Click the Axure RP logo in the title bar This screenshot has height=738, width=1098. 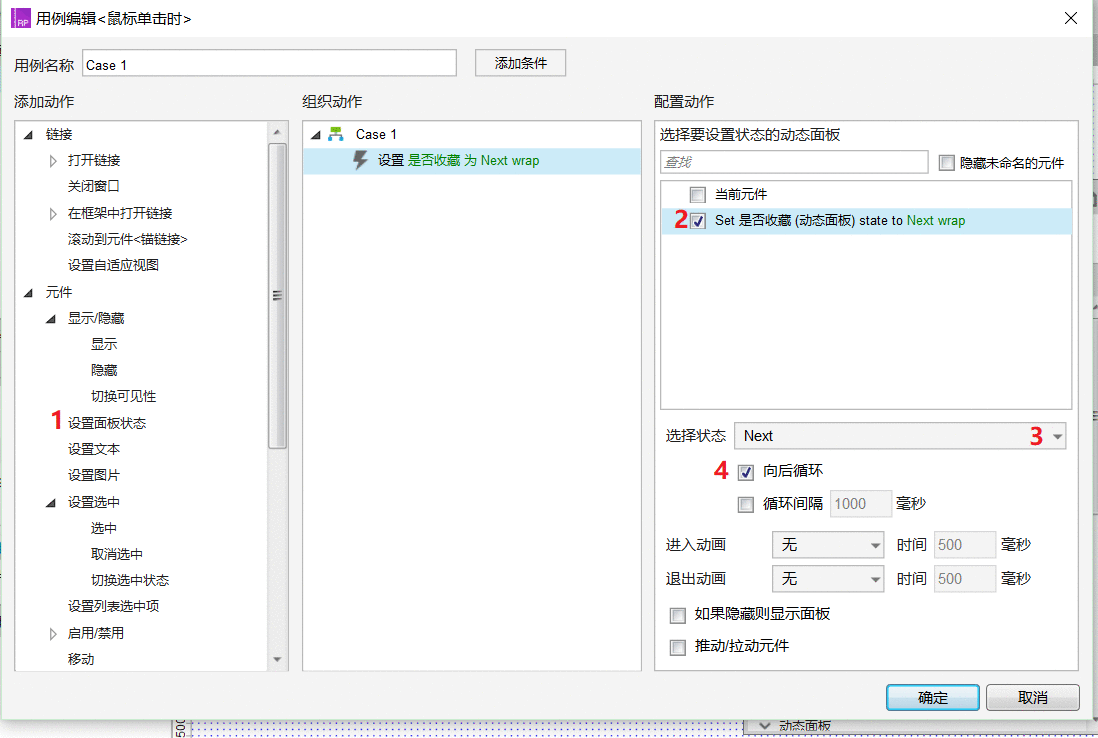point(20,18)
